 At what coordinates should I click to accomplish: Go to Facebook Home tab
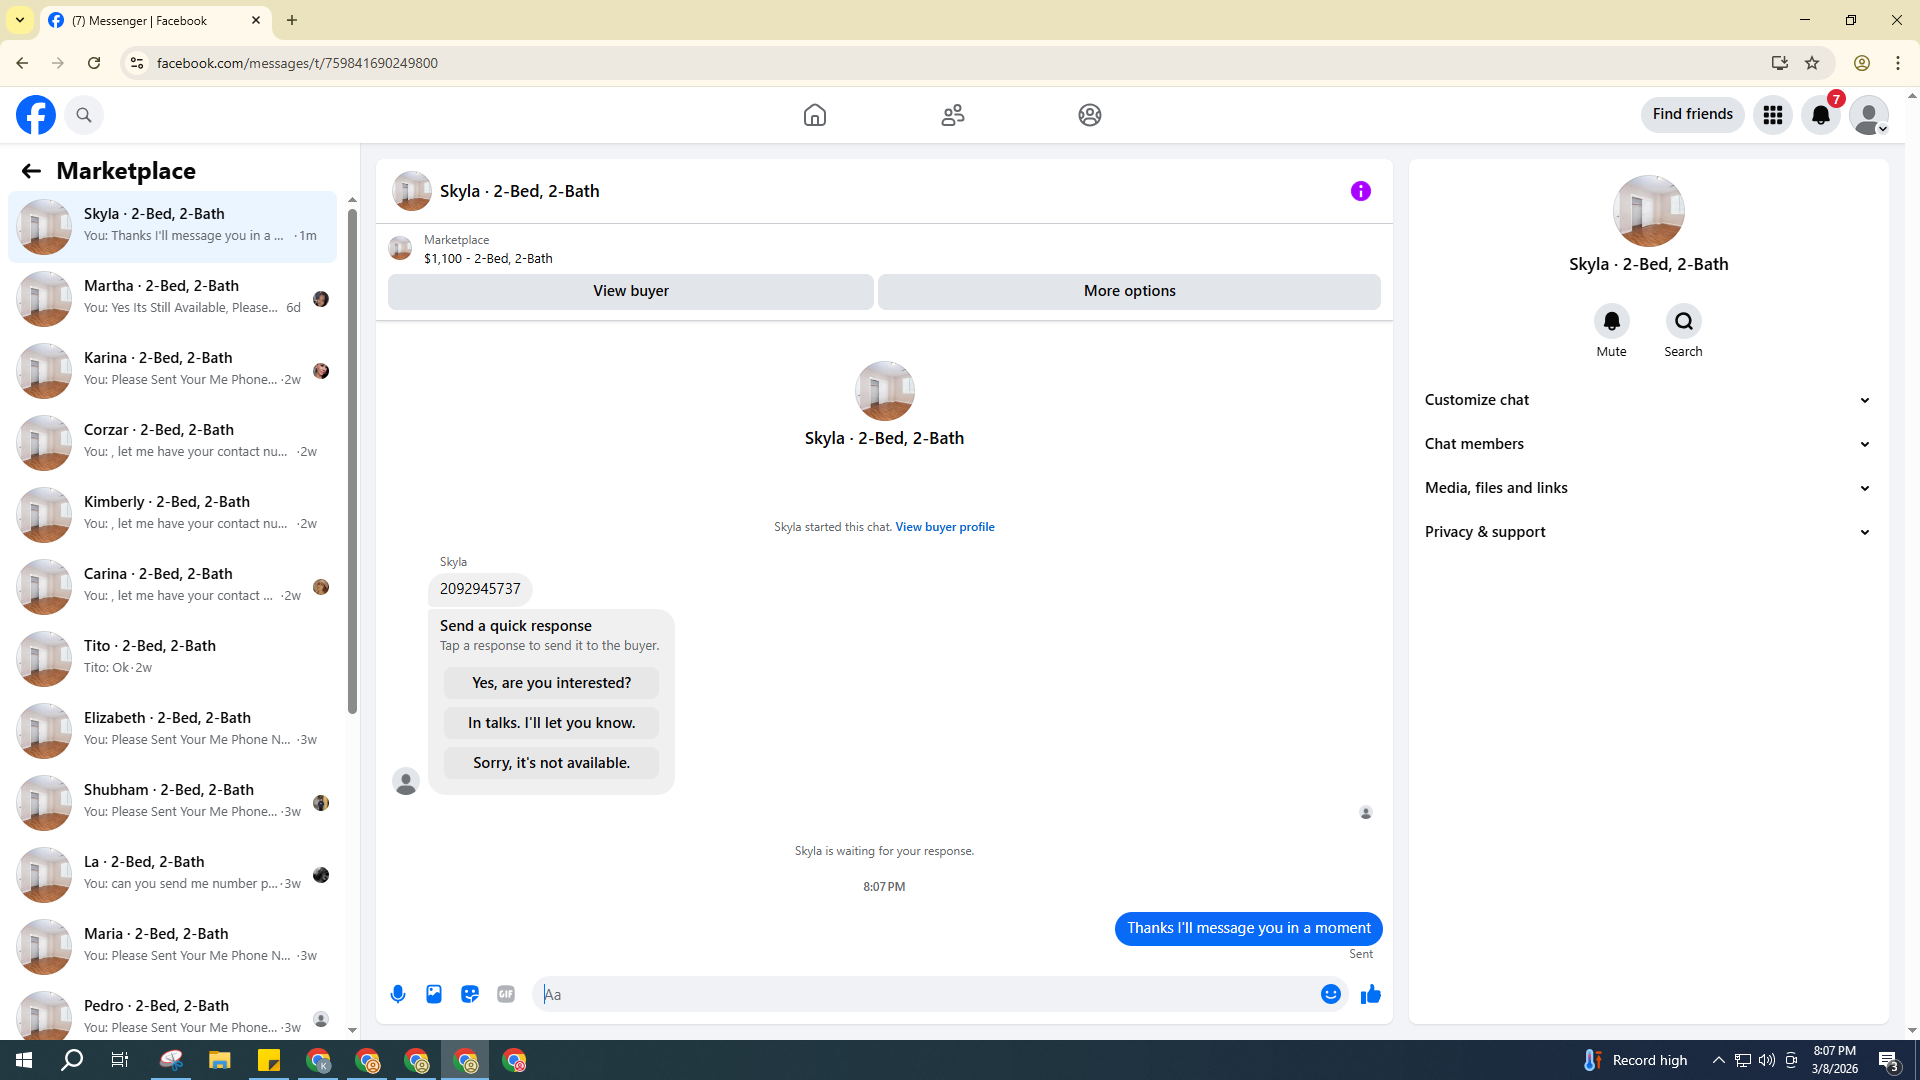point(815,115)
